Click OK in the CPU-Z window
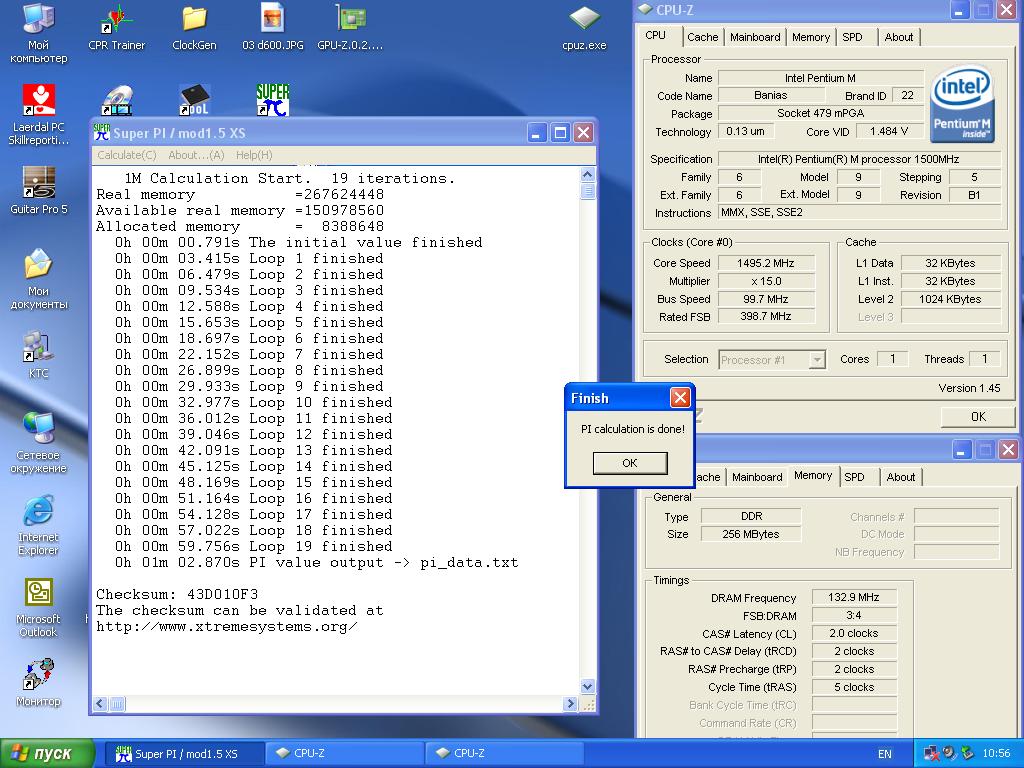The width and height of the screenshot is (1024, 768). [x=978, y=417]
